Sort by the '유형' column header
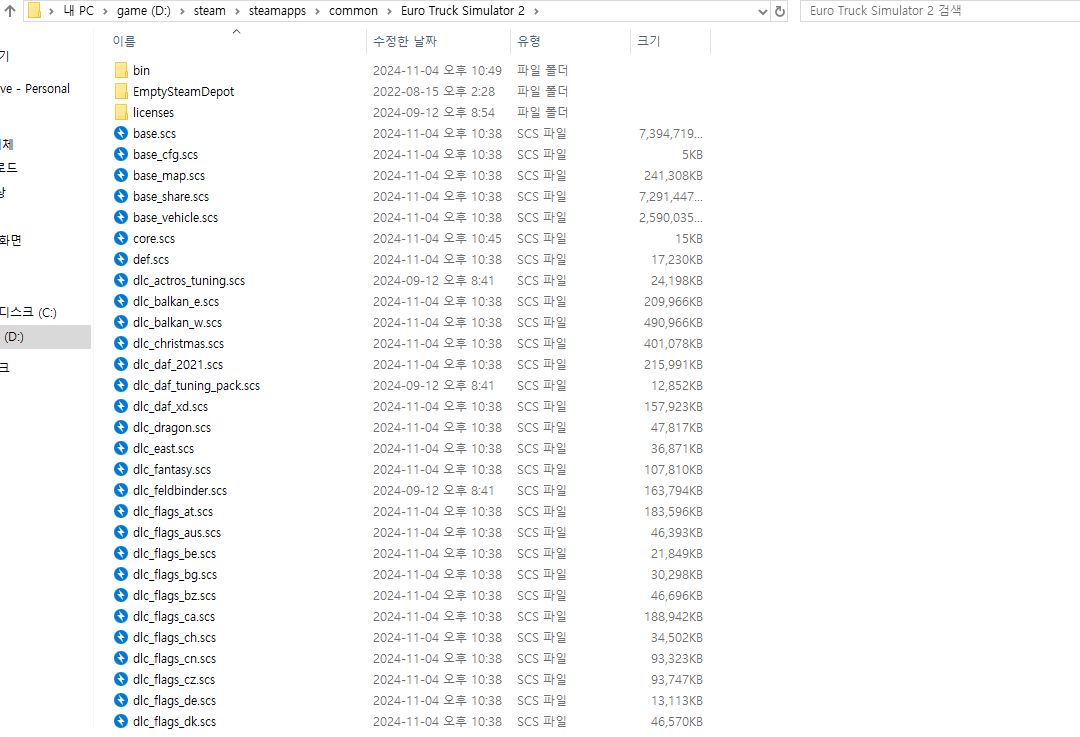The height and width of the screenshot is (737, 1080). pyautogui.click(x=529, y=41)
